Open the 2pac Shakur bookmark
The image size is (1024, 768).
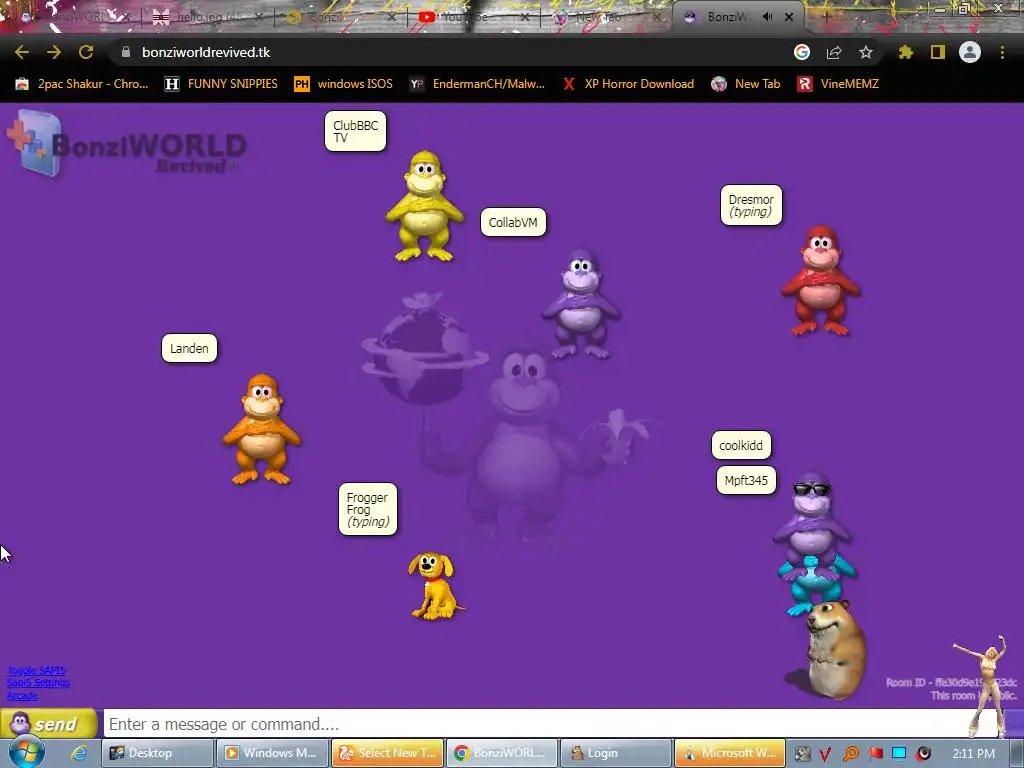[82, 84]
